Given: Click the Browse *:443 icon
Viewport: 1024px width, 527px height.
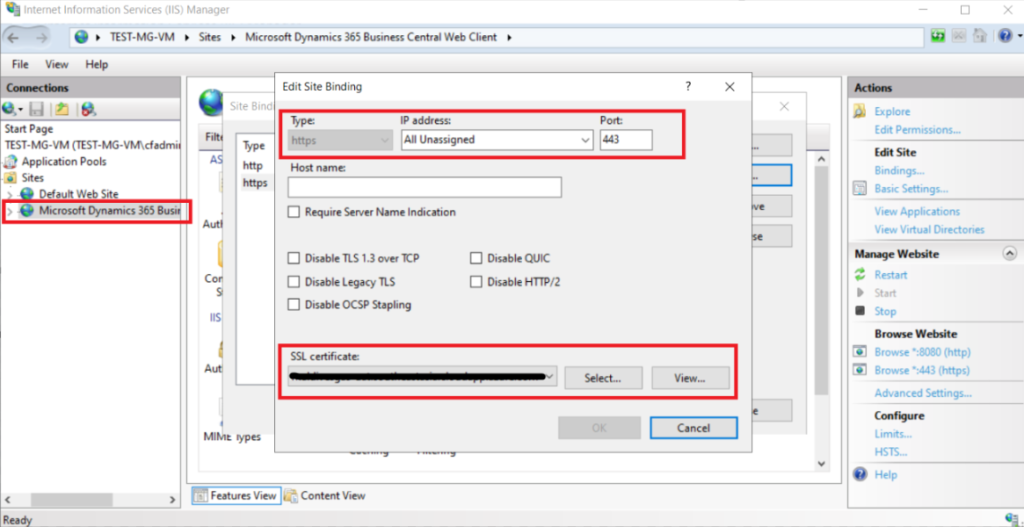Looking at the screenshot, I should (x=860, y=370).
